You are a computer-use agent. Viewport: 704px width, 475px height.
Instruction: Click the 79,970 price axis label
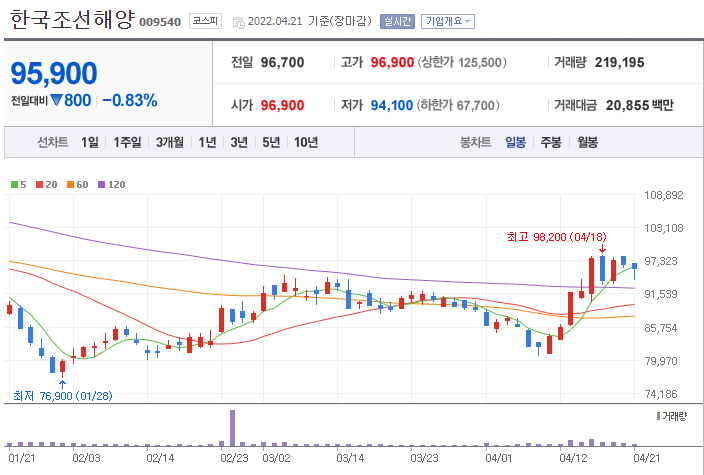[x=661, y=361]
